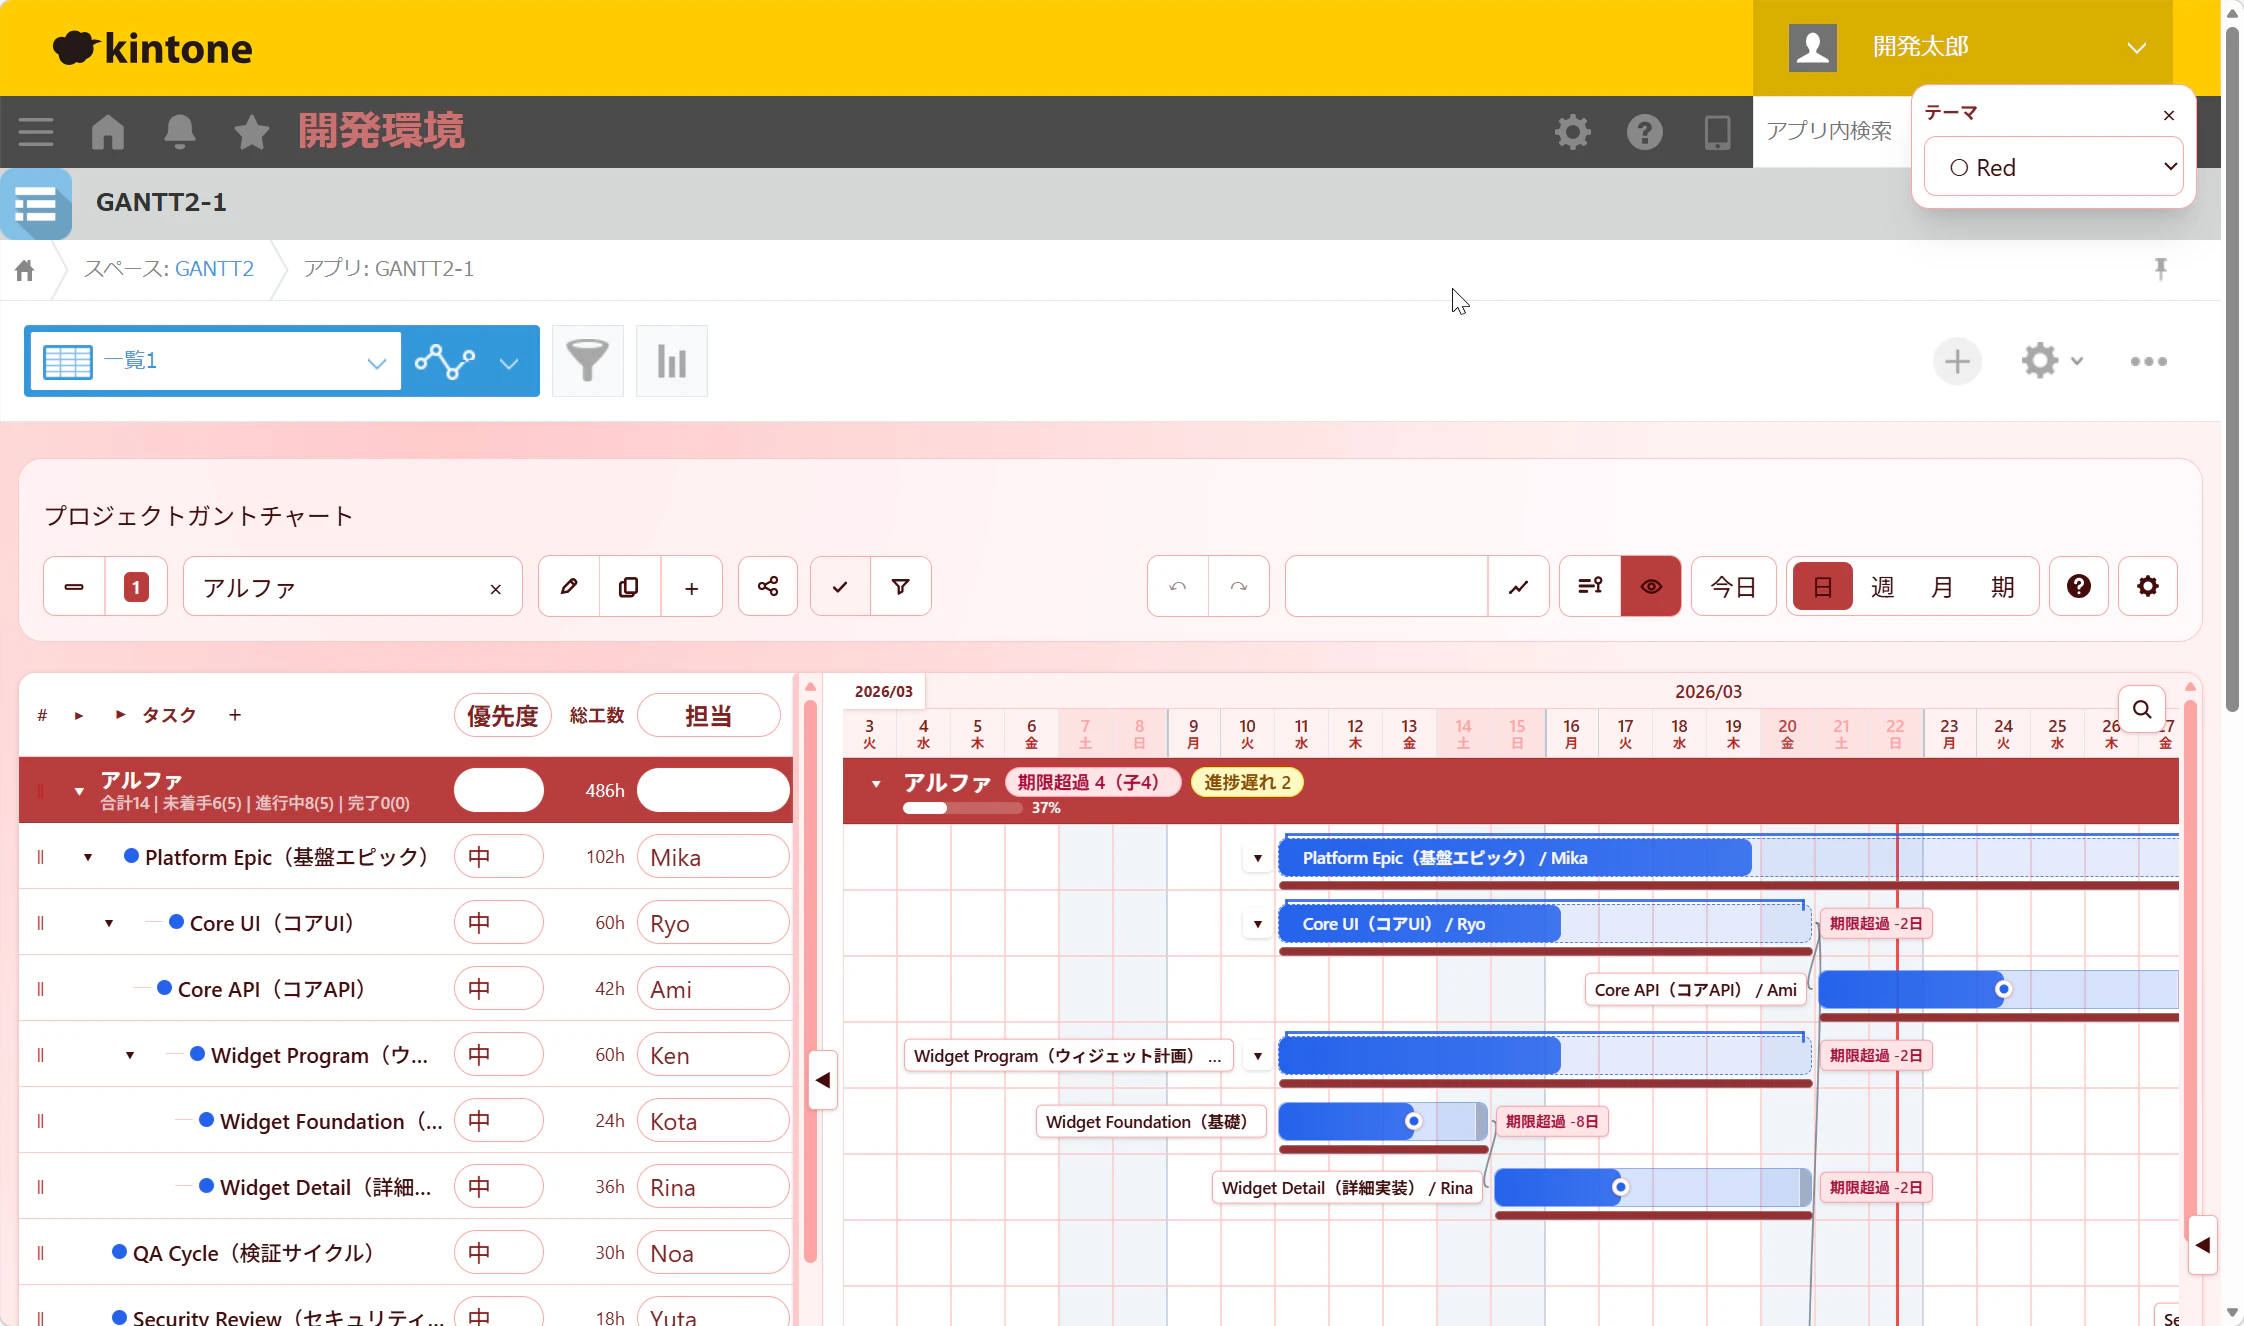Click the trend line chart icon
Image resolution: width=2244 pixels, height=1326 pixels.
pos(1518,587)
